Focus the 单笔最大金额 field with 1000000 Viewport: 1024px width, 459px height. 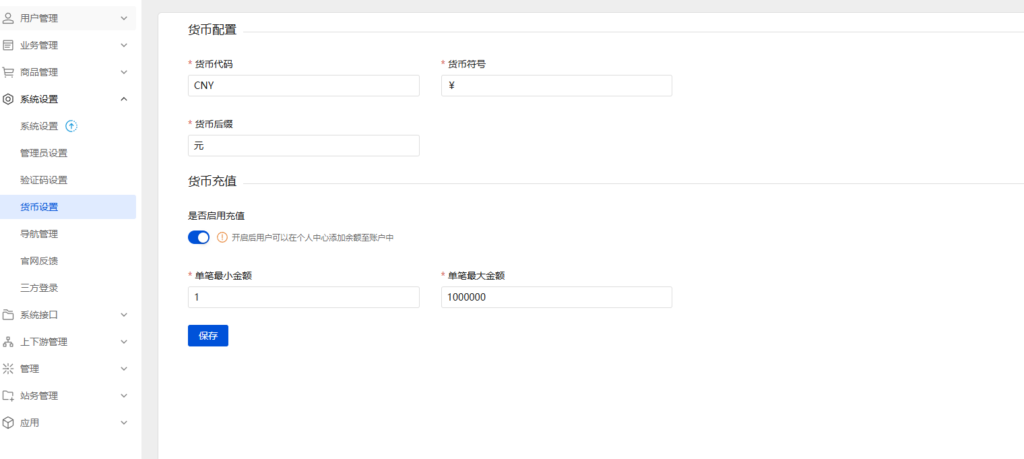pos(556,297)
